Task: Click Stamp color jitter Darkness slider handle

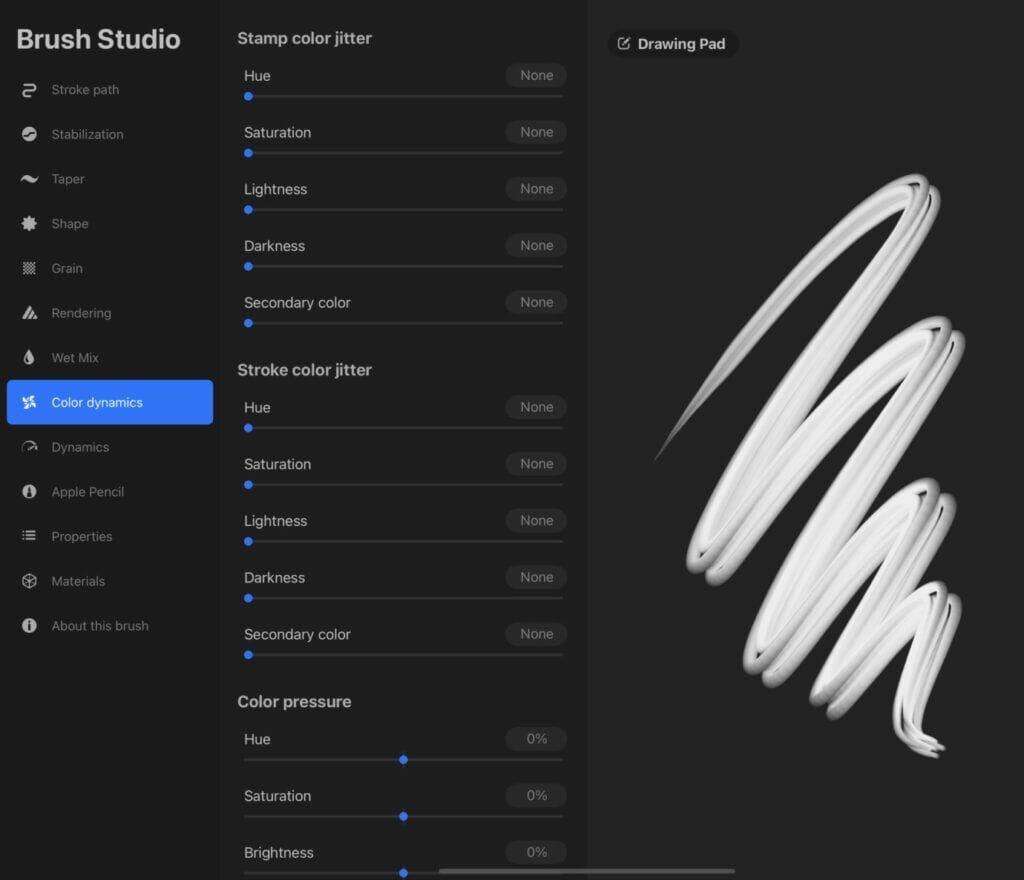Action: tap(248, 266)
